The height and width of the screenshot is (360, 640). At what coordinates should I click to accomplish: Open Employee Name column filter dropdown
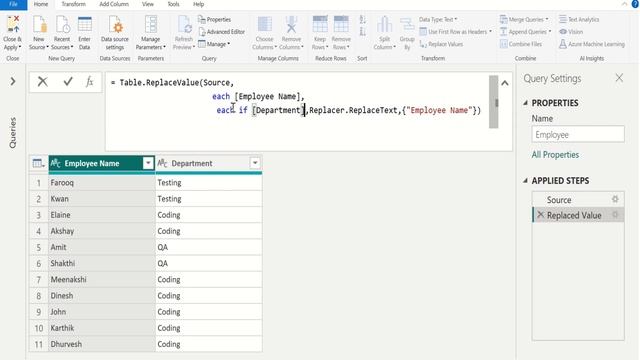coord(148,163)
